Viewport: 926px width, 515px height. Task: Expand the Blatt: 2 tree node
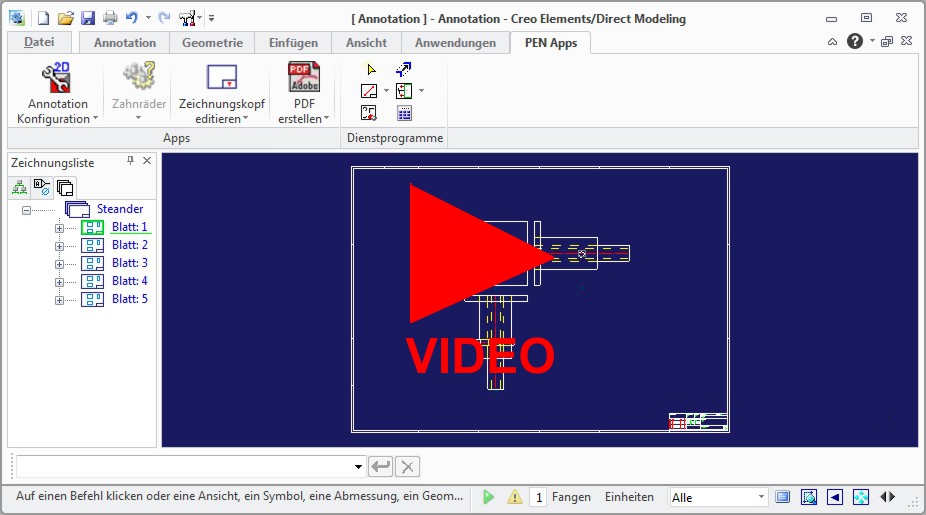coord(59,245)
